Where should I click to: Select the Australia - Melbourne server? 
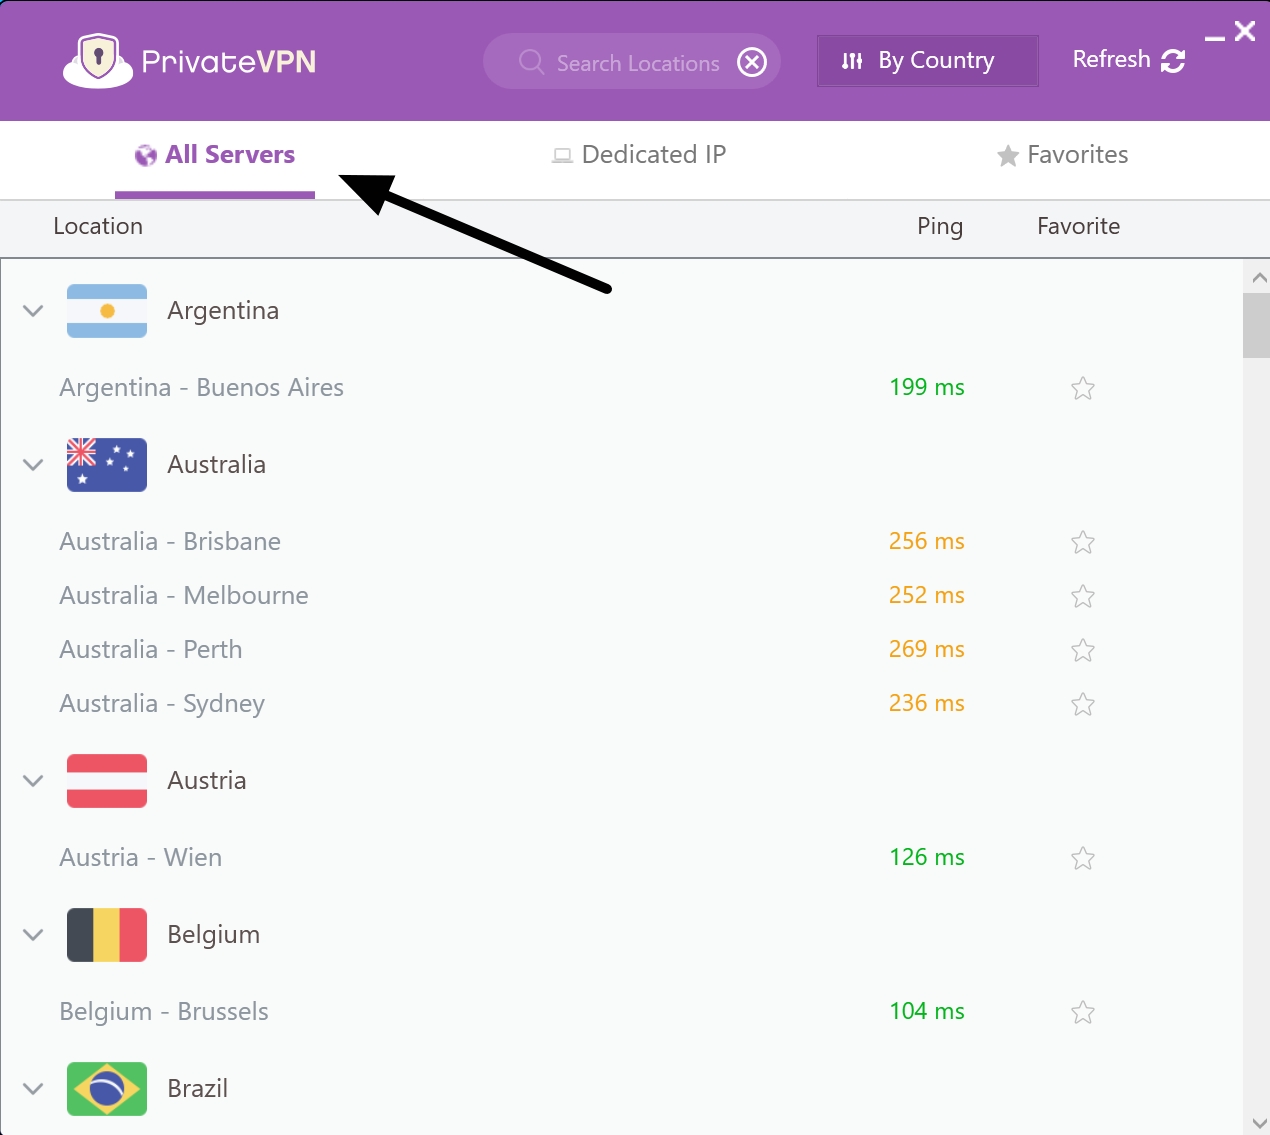point(184,595)
